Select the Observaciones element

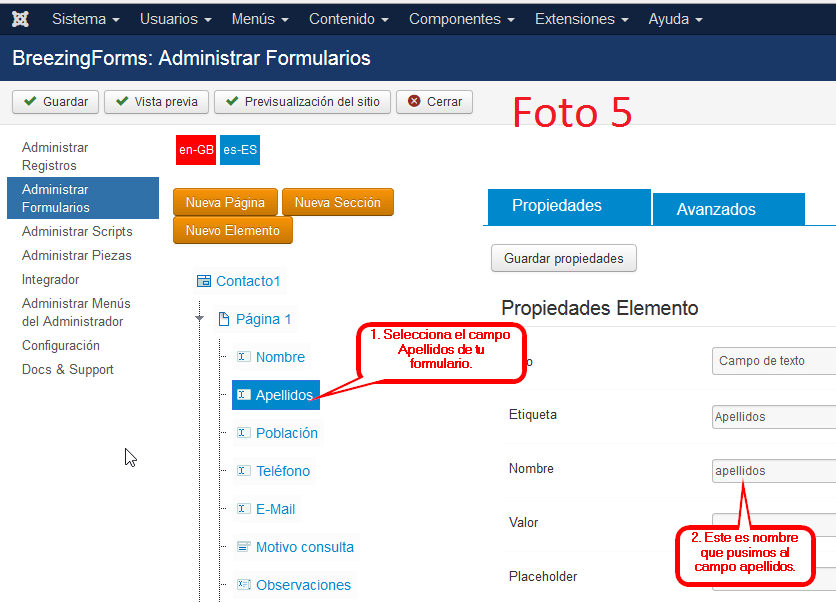click(303, 585)
